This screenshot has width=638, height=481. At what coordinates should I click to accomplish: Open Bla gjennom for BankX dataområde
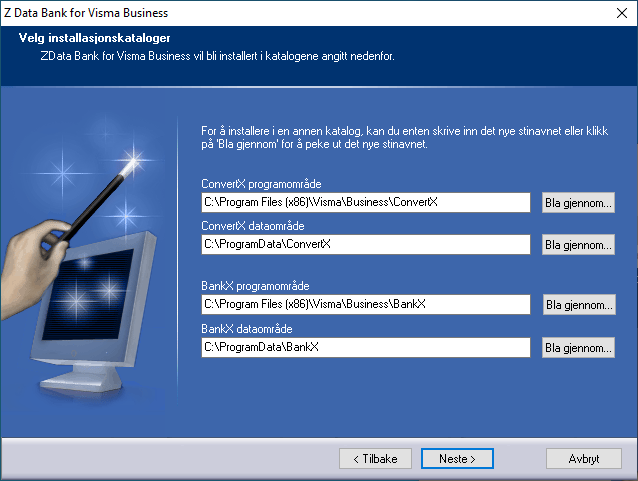(x=578, y=348)
